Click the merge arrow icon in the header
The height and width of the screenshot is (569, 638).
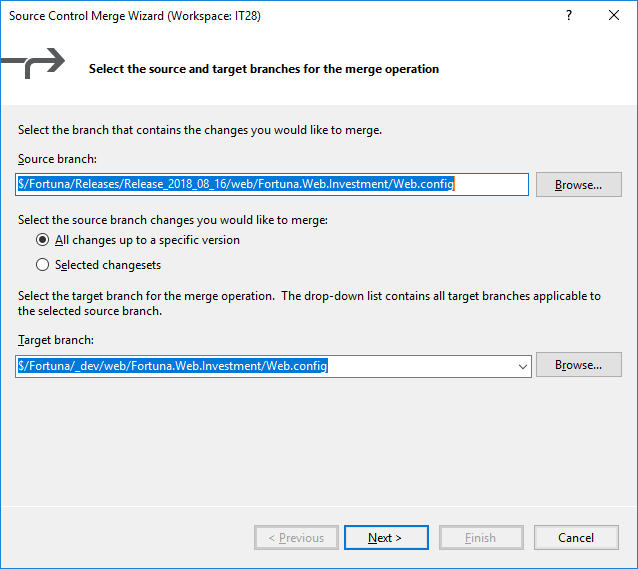[x=37, y=67]
